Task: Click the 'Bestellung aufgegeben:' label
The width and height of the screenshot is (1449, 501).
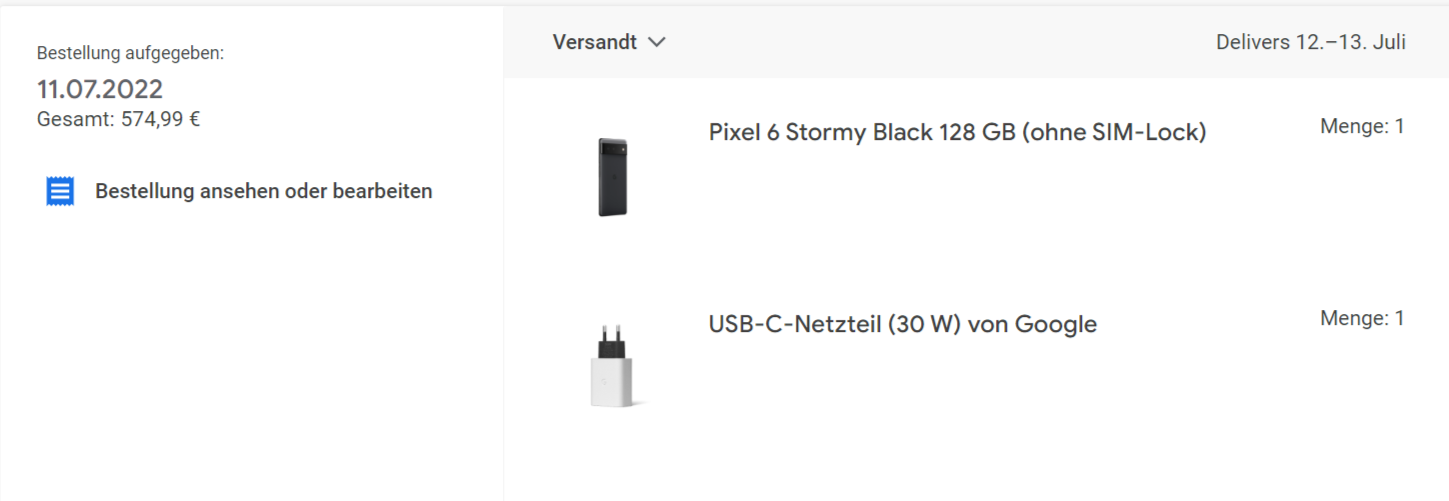Action: coord(130,53)
